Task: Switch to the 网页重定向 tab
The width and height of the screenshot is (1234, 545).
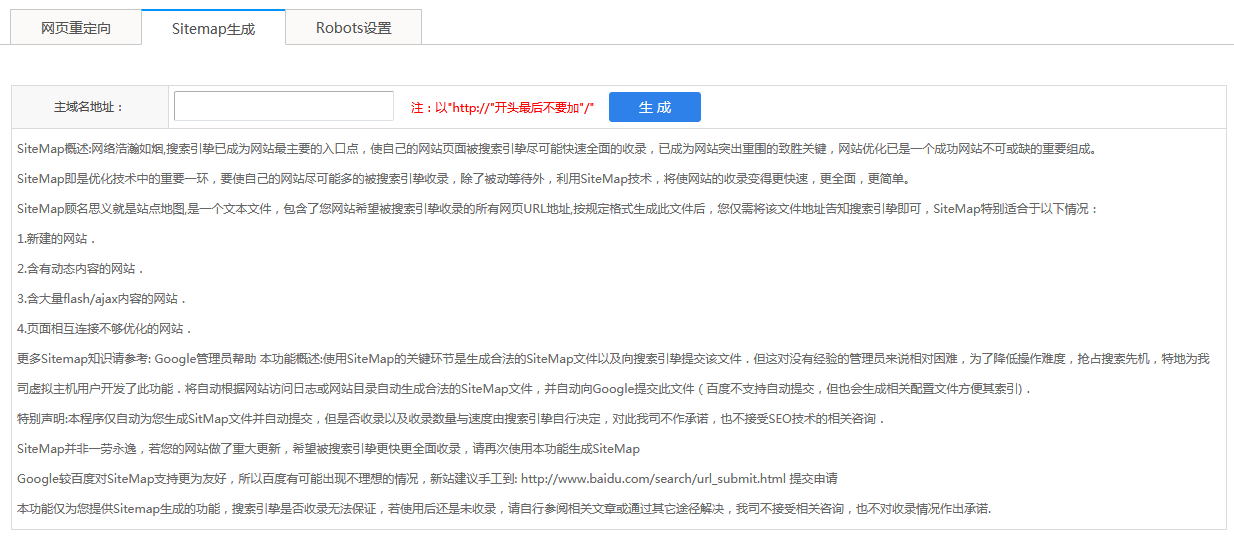Action: 76,28
